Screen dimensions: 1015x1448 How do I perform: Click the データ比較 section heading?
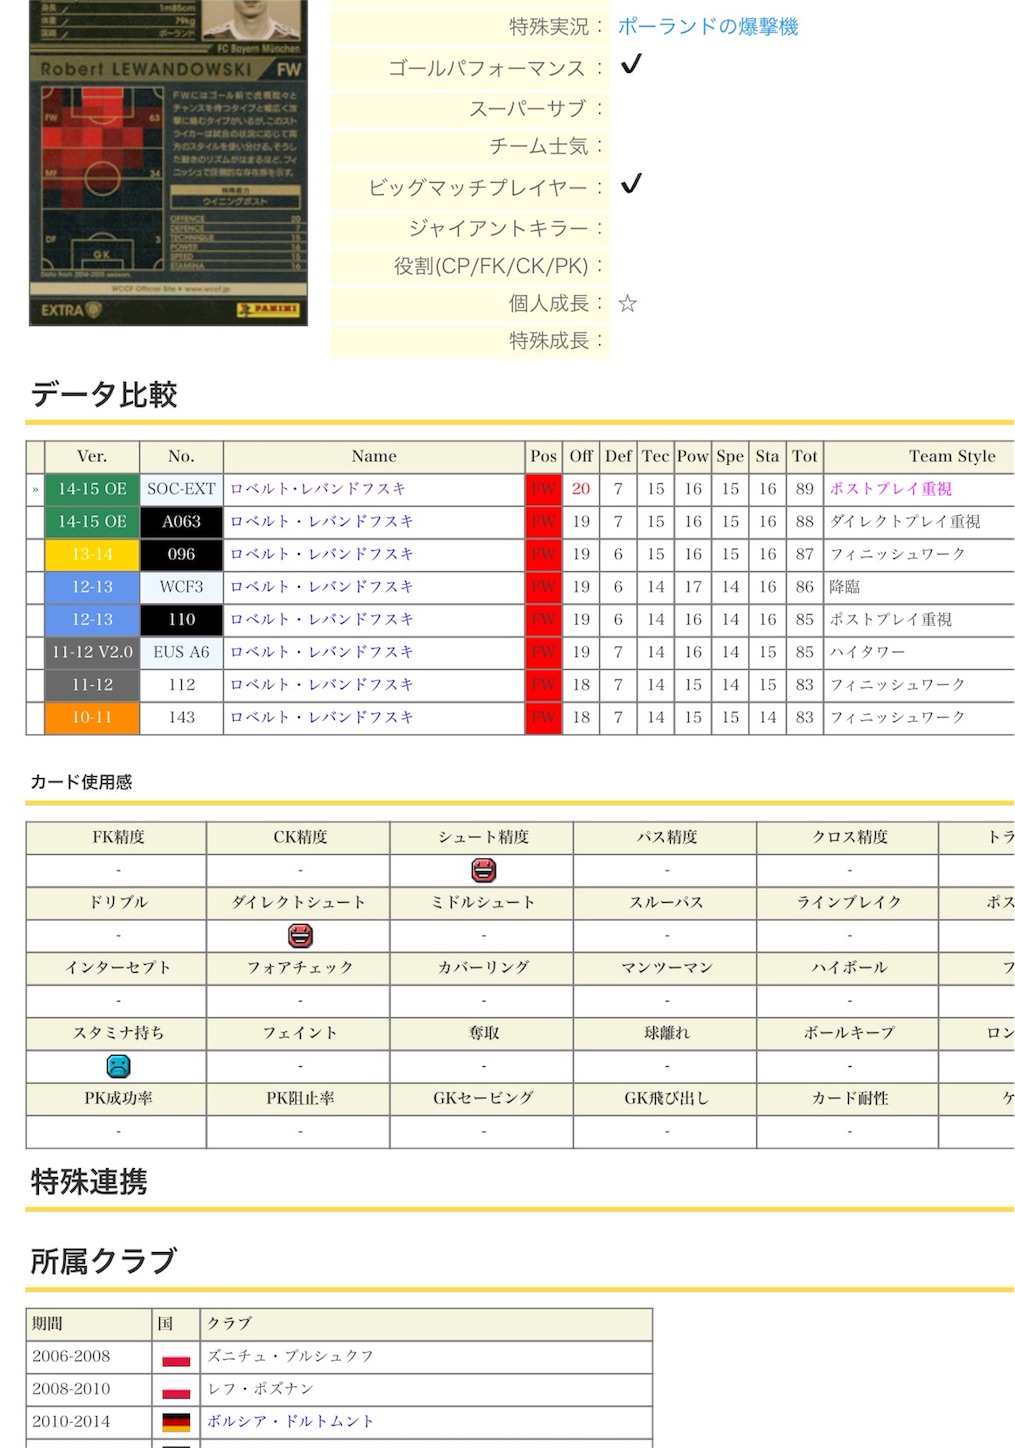(104, 395)
